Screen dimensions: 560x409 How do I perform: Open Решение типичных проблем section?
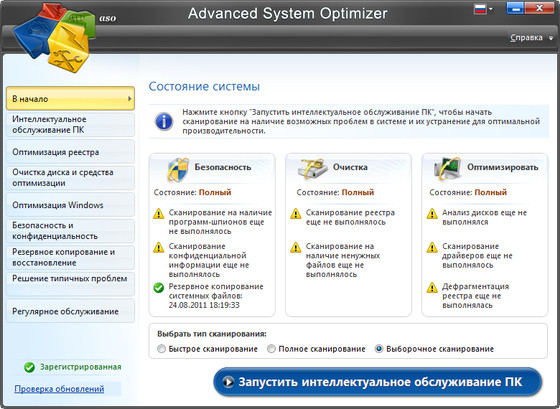point(70,284)
